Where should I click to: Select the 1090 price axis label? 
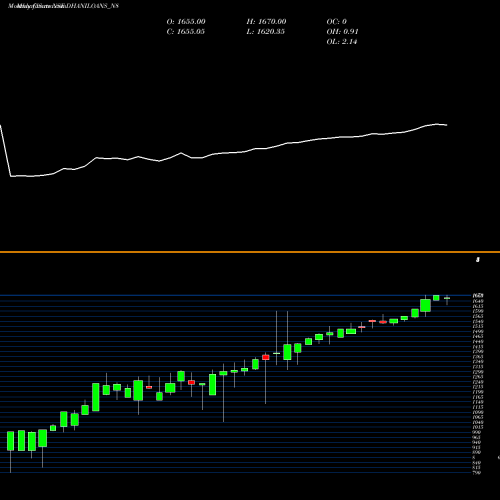(478, 412)
